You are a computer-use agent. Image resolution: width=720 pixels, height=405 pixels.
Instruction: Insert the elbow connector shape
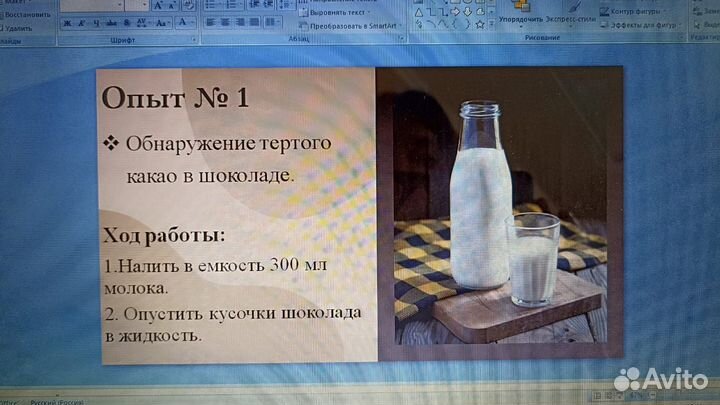click(x=431, y=13)
